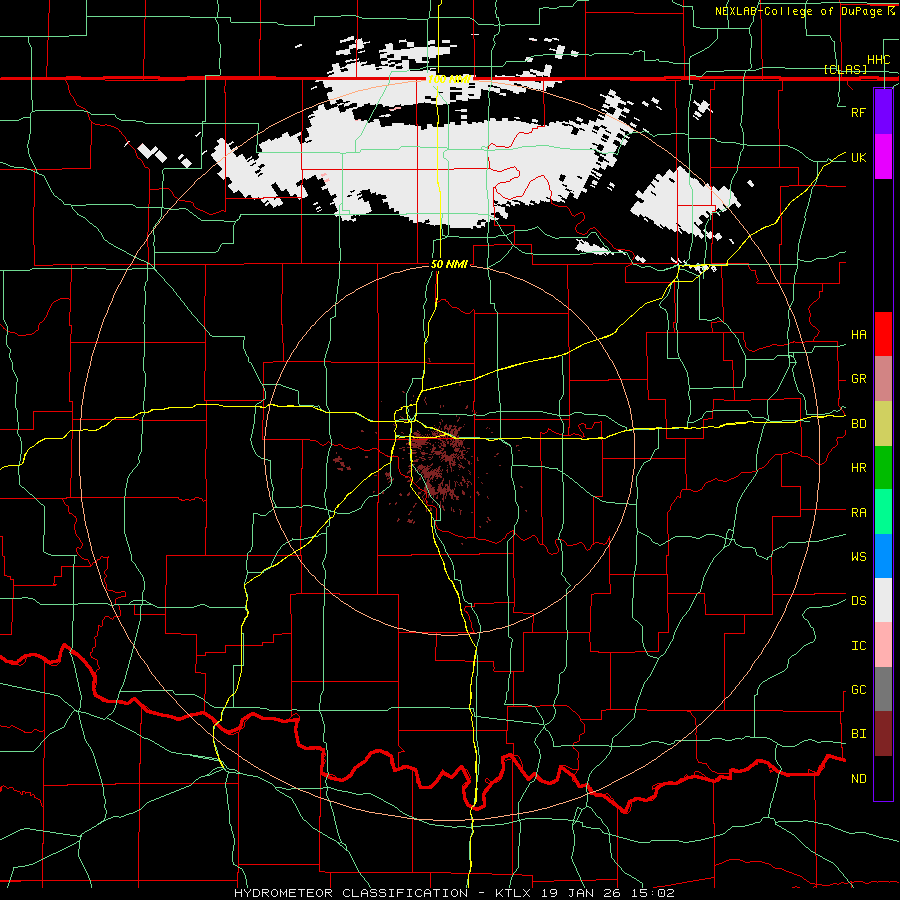Click the BD legend label
This screenshot has height=900, width=900.
[858, 424]
